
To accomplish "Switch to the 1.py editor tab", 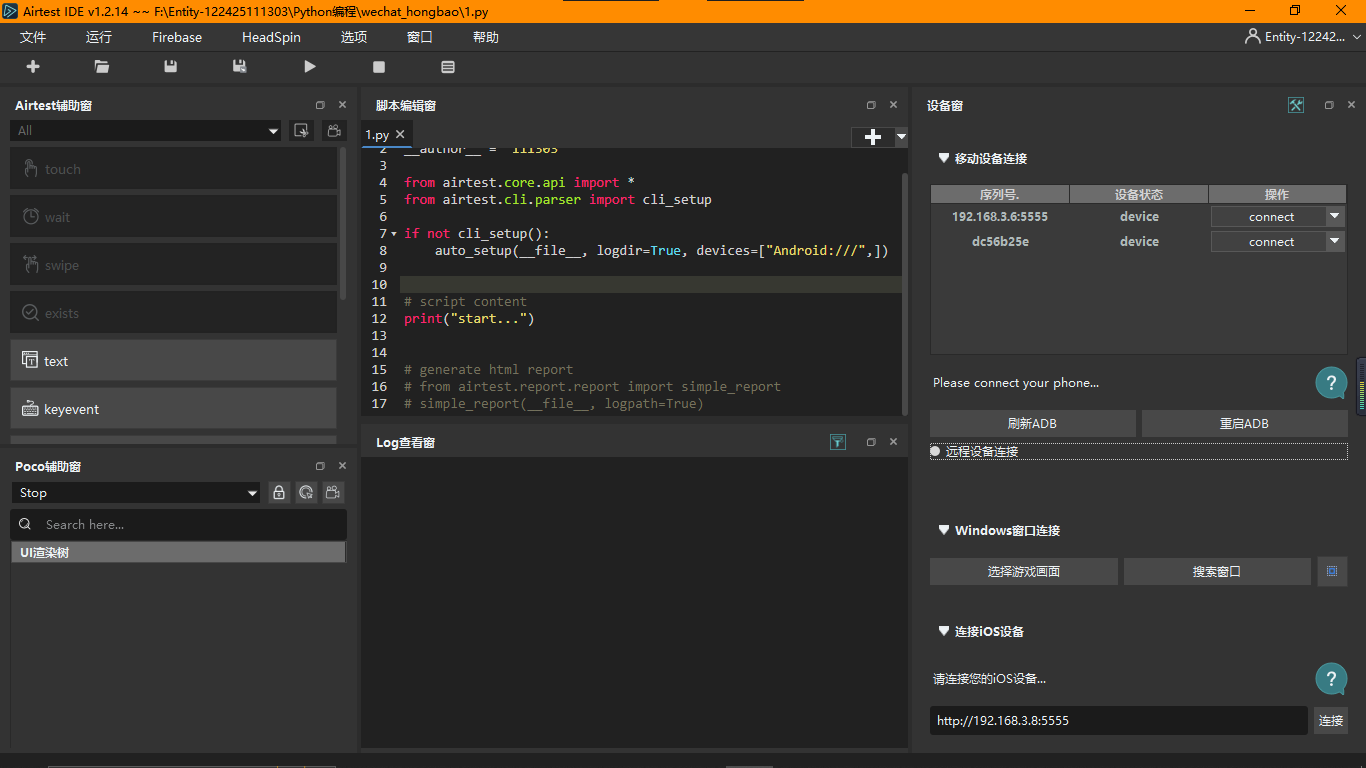I will pos(386,134).
